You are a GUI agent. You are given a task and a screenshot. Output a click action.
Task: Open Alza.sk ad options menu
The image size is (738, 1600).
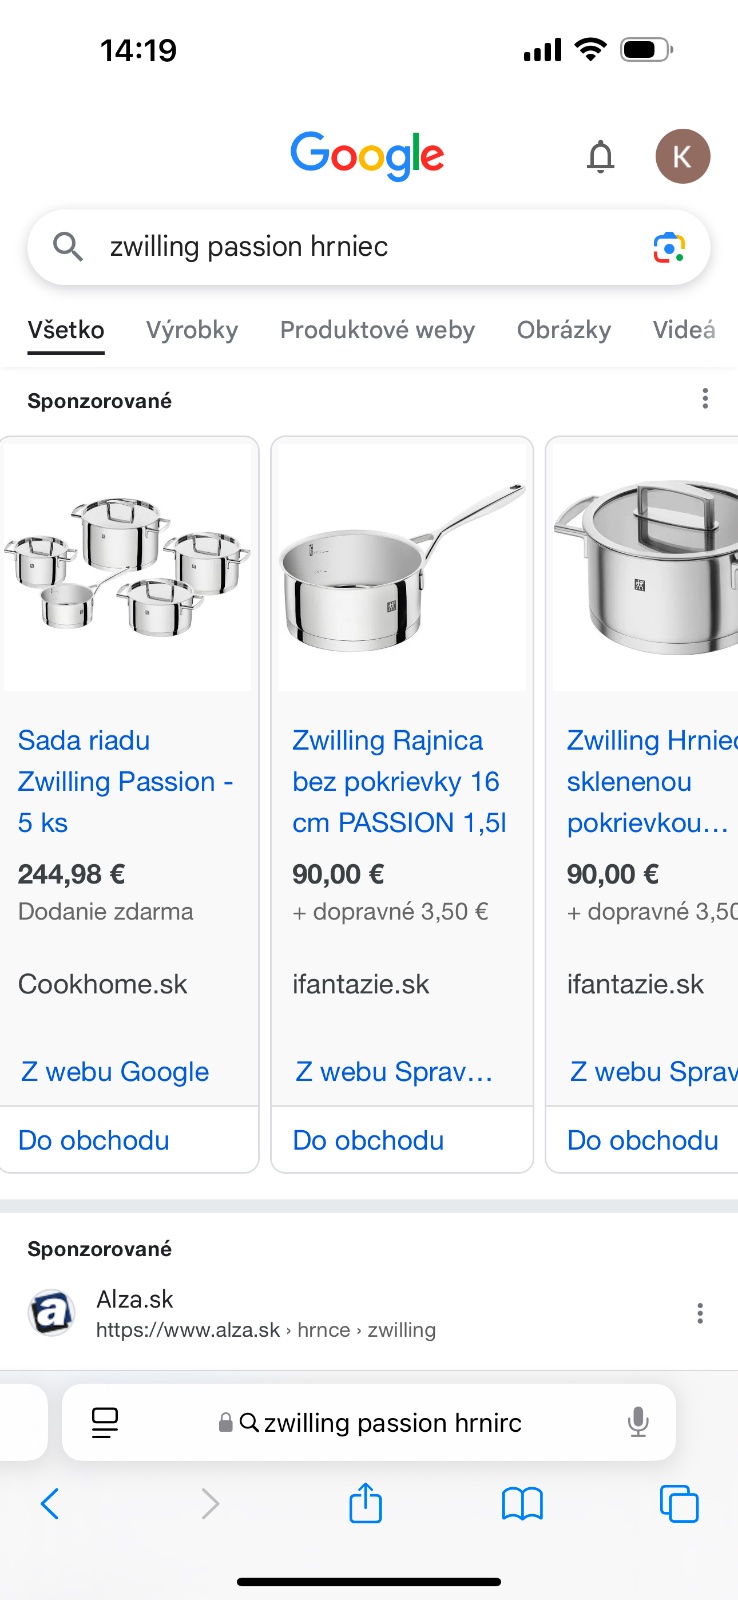pos(700,1313)
